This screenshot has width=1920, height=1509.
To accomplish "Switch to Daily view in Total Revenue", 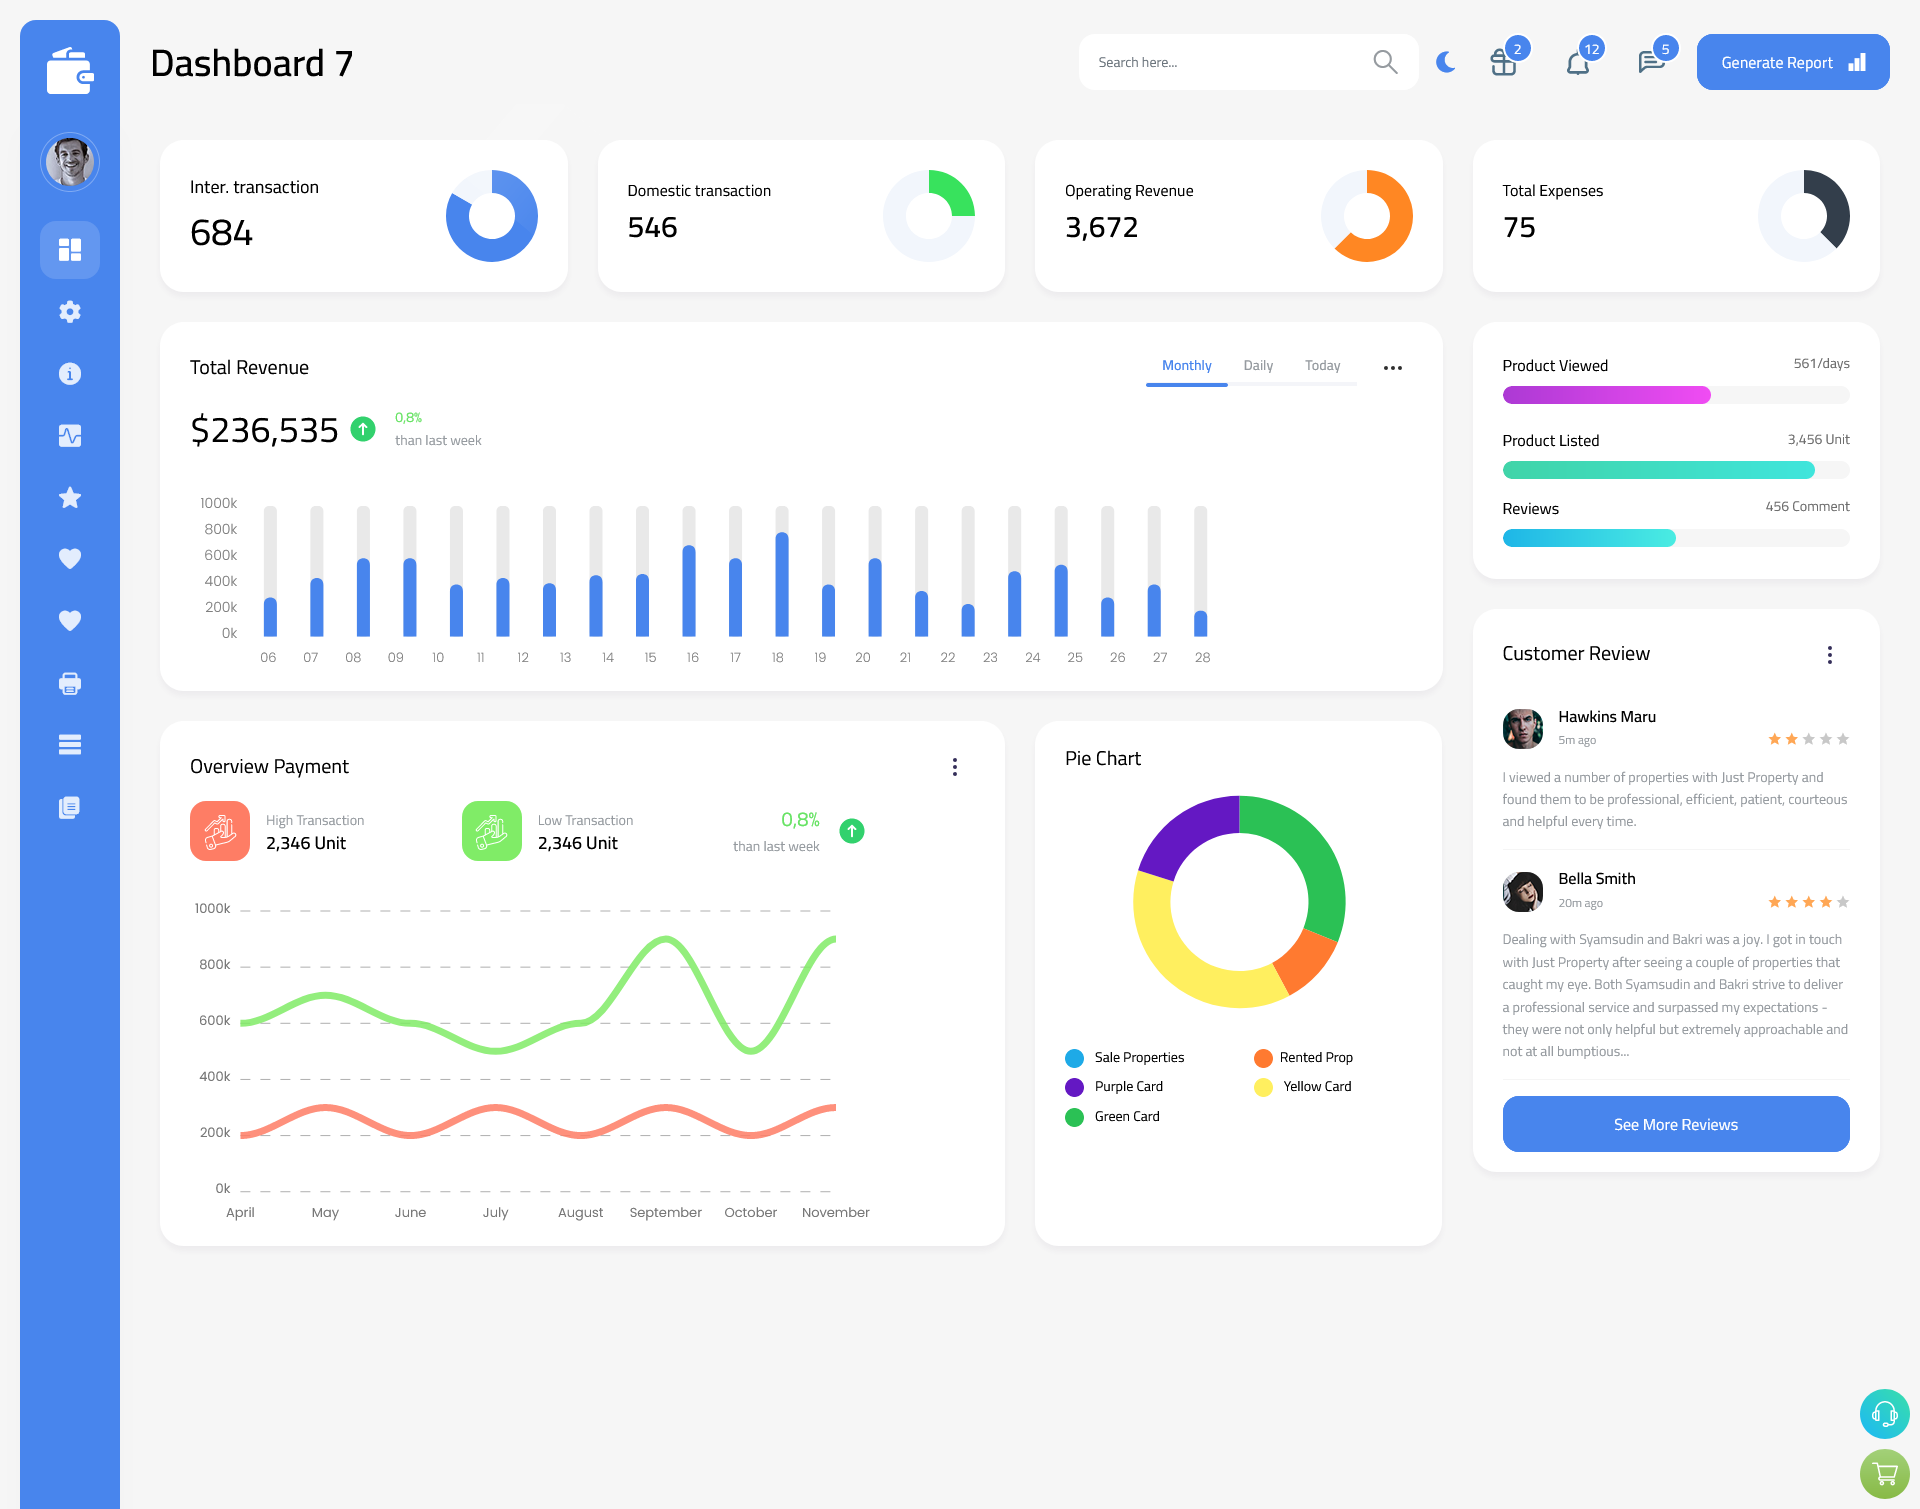I will [x=1258, y=366].
